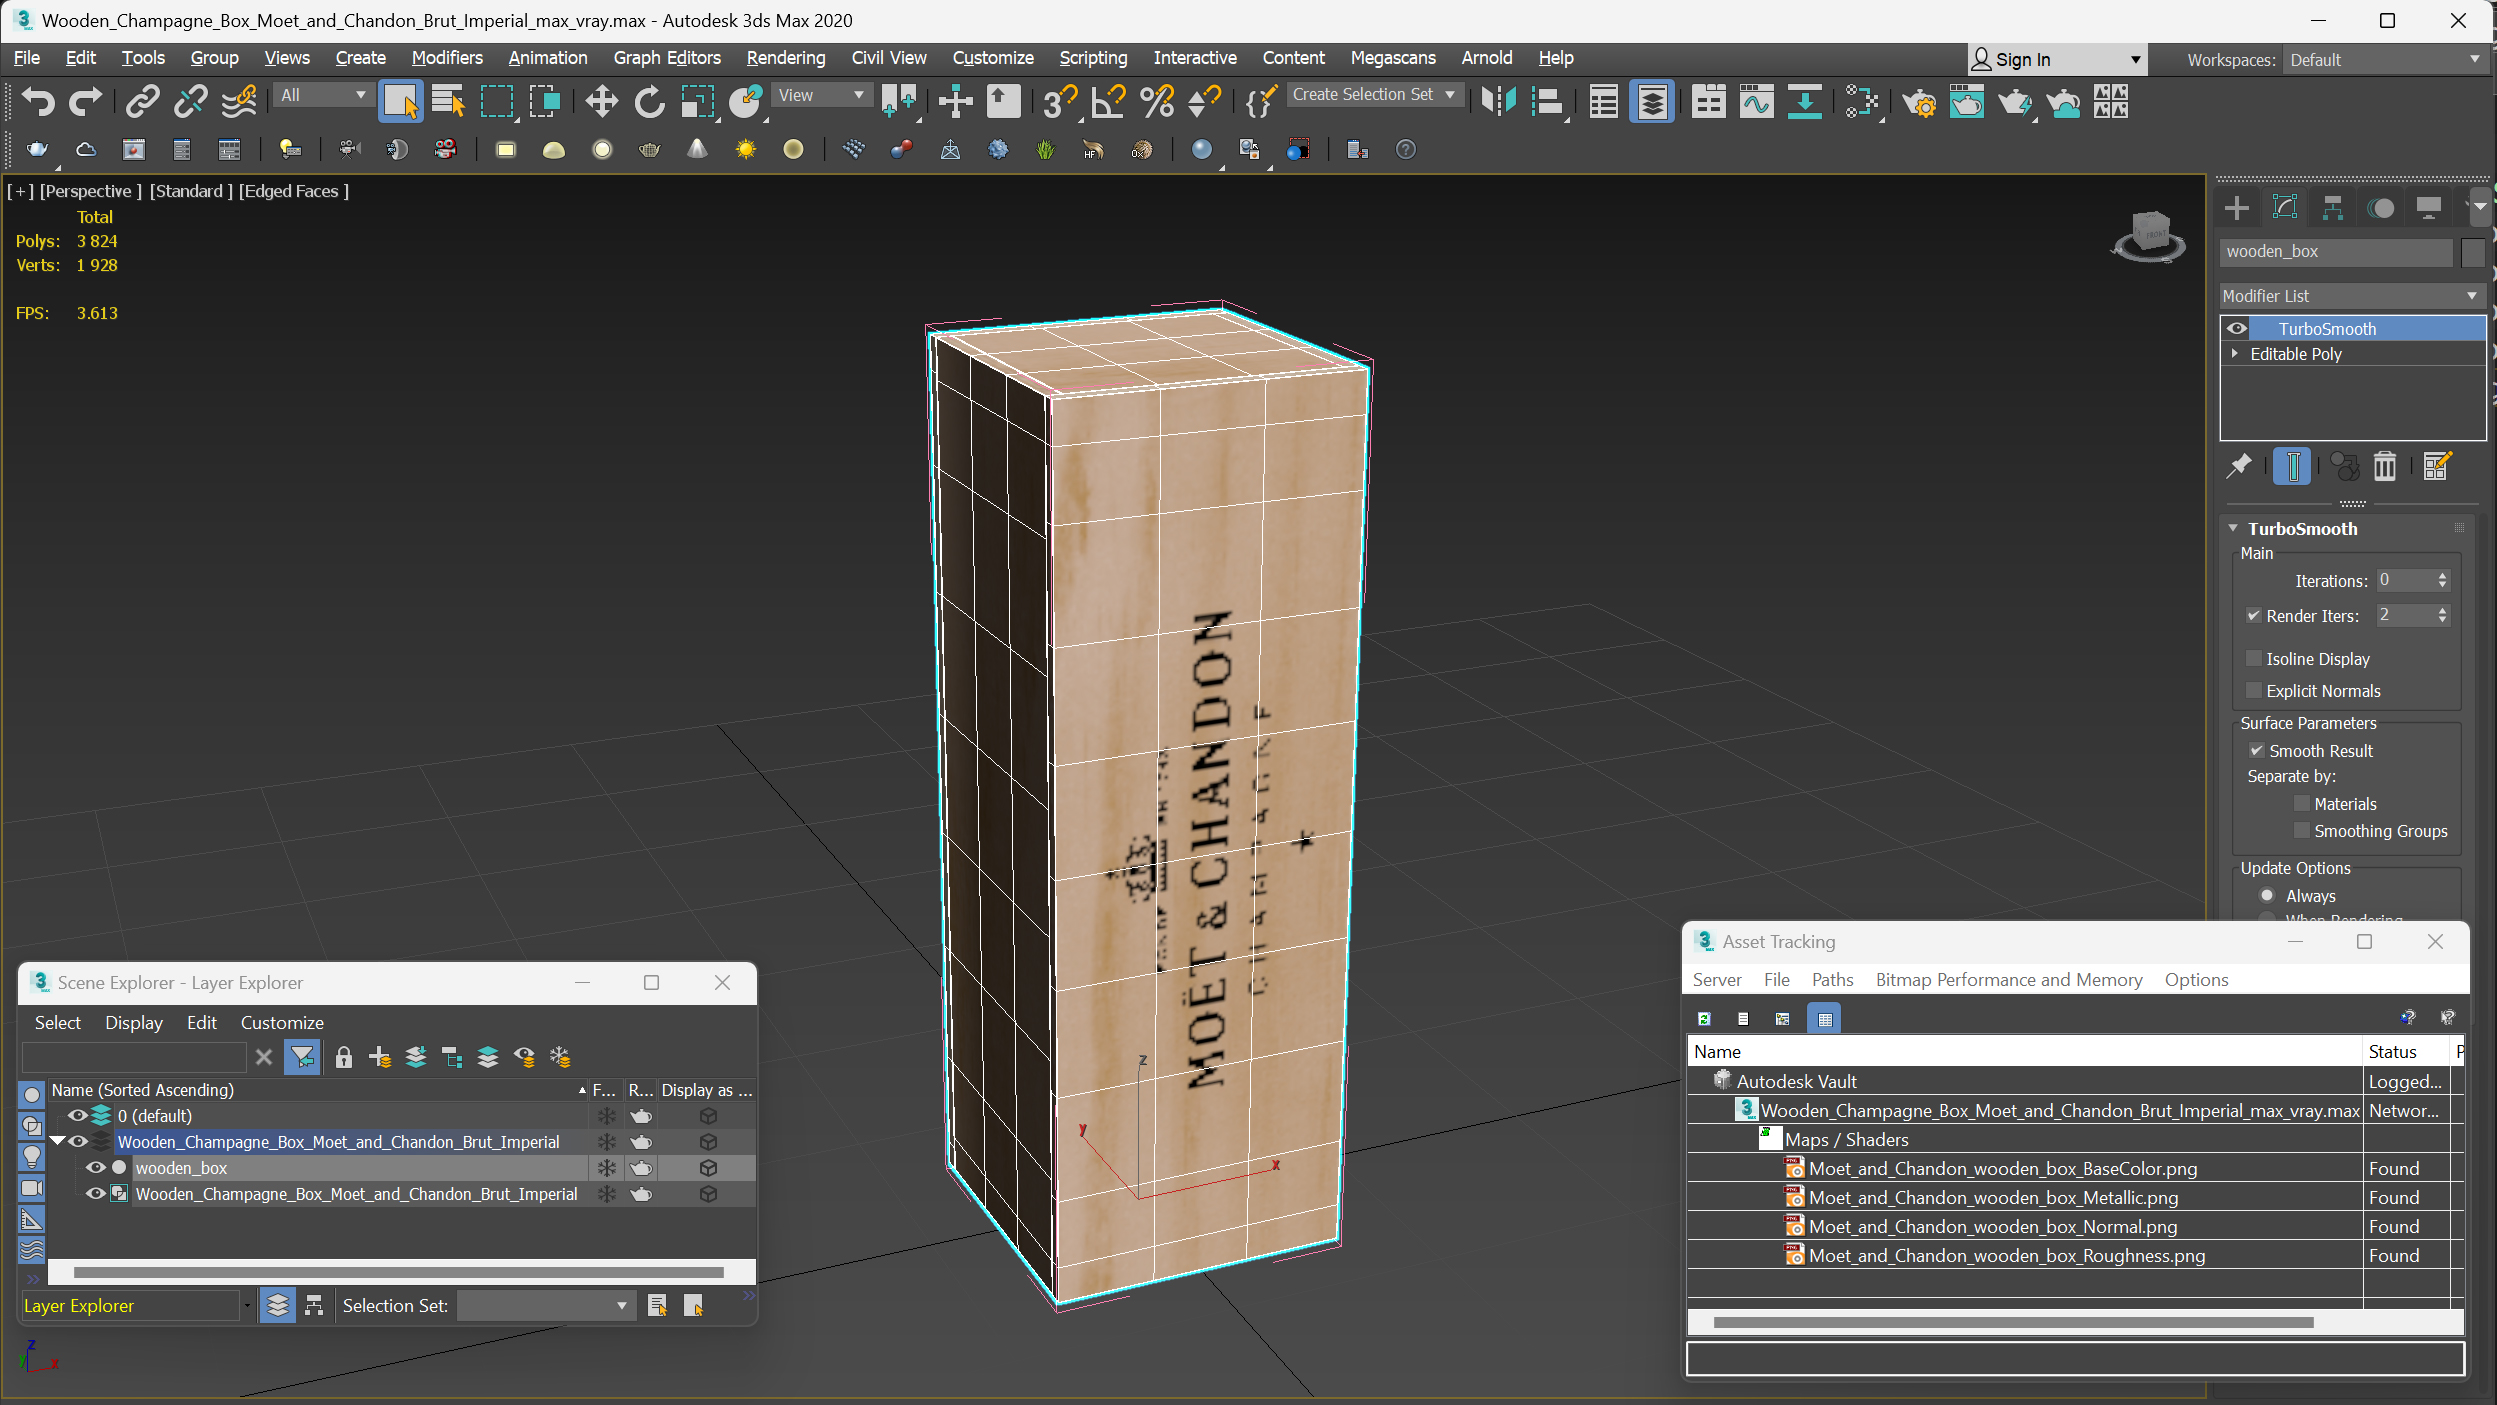Collapse the TurboSmooth rollout
The width and height of the screenshot is (2497, 1405).
pyautogui.click(x=2234, y=529)
